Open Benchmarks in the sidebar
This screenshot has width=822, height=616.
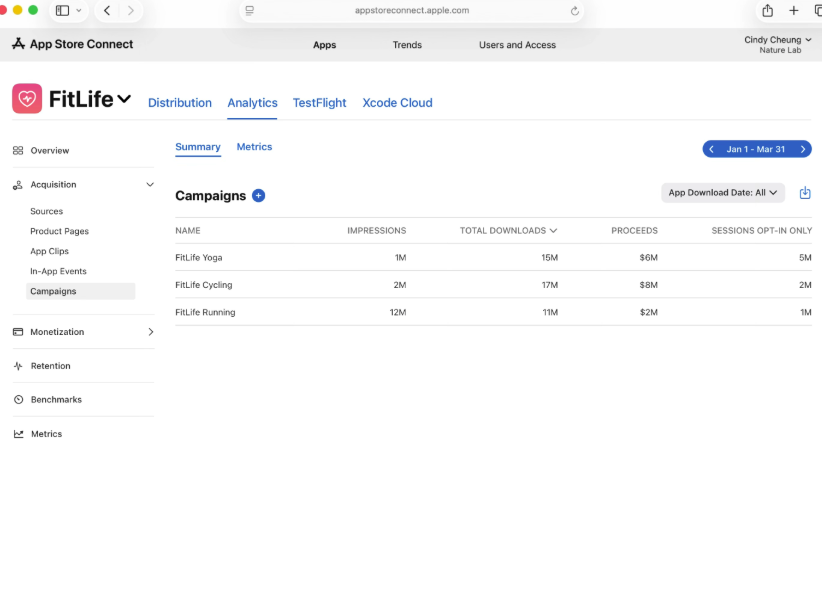tap(56, 399)
